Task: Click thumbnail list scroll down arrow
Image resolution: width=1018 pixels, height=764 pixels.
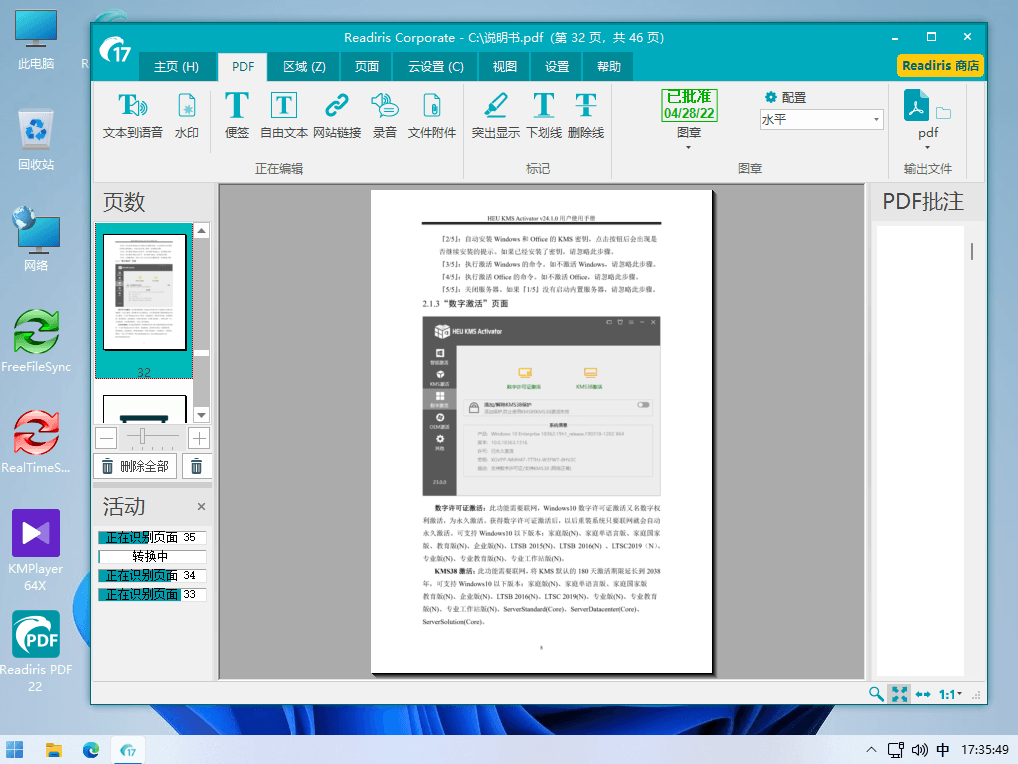Action: click(x=202, y=415)
